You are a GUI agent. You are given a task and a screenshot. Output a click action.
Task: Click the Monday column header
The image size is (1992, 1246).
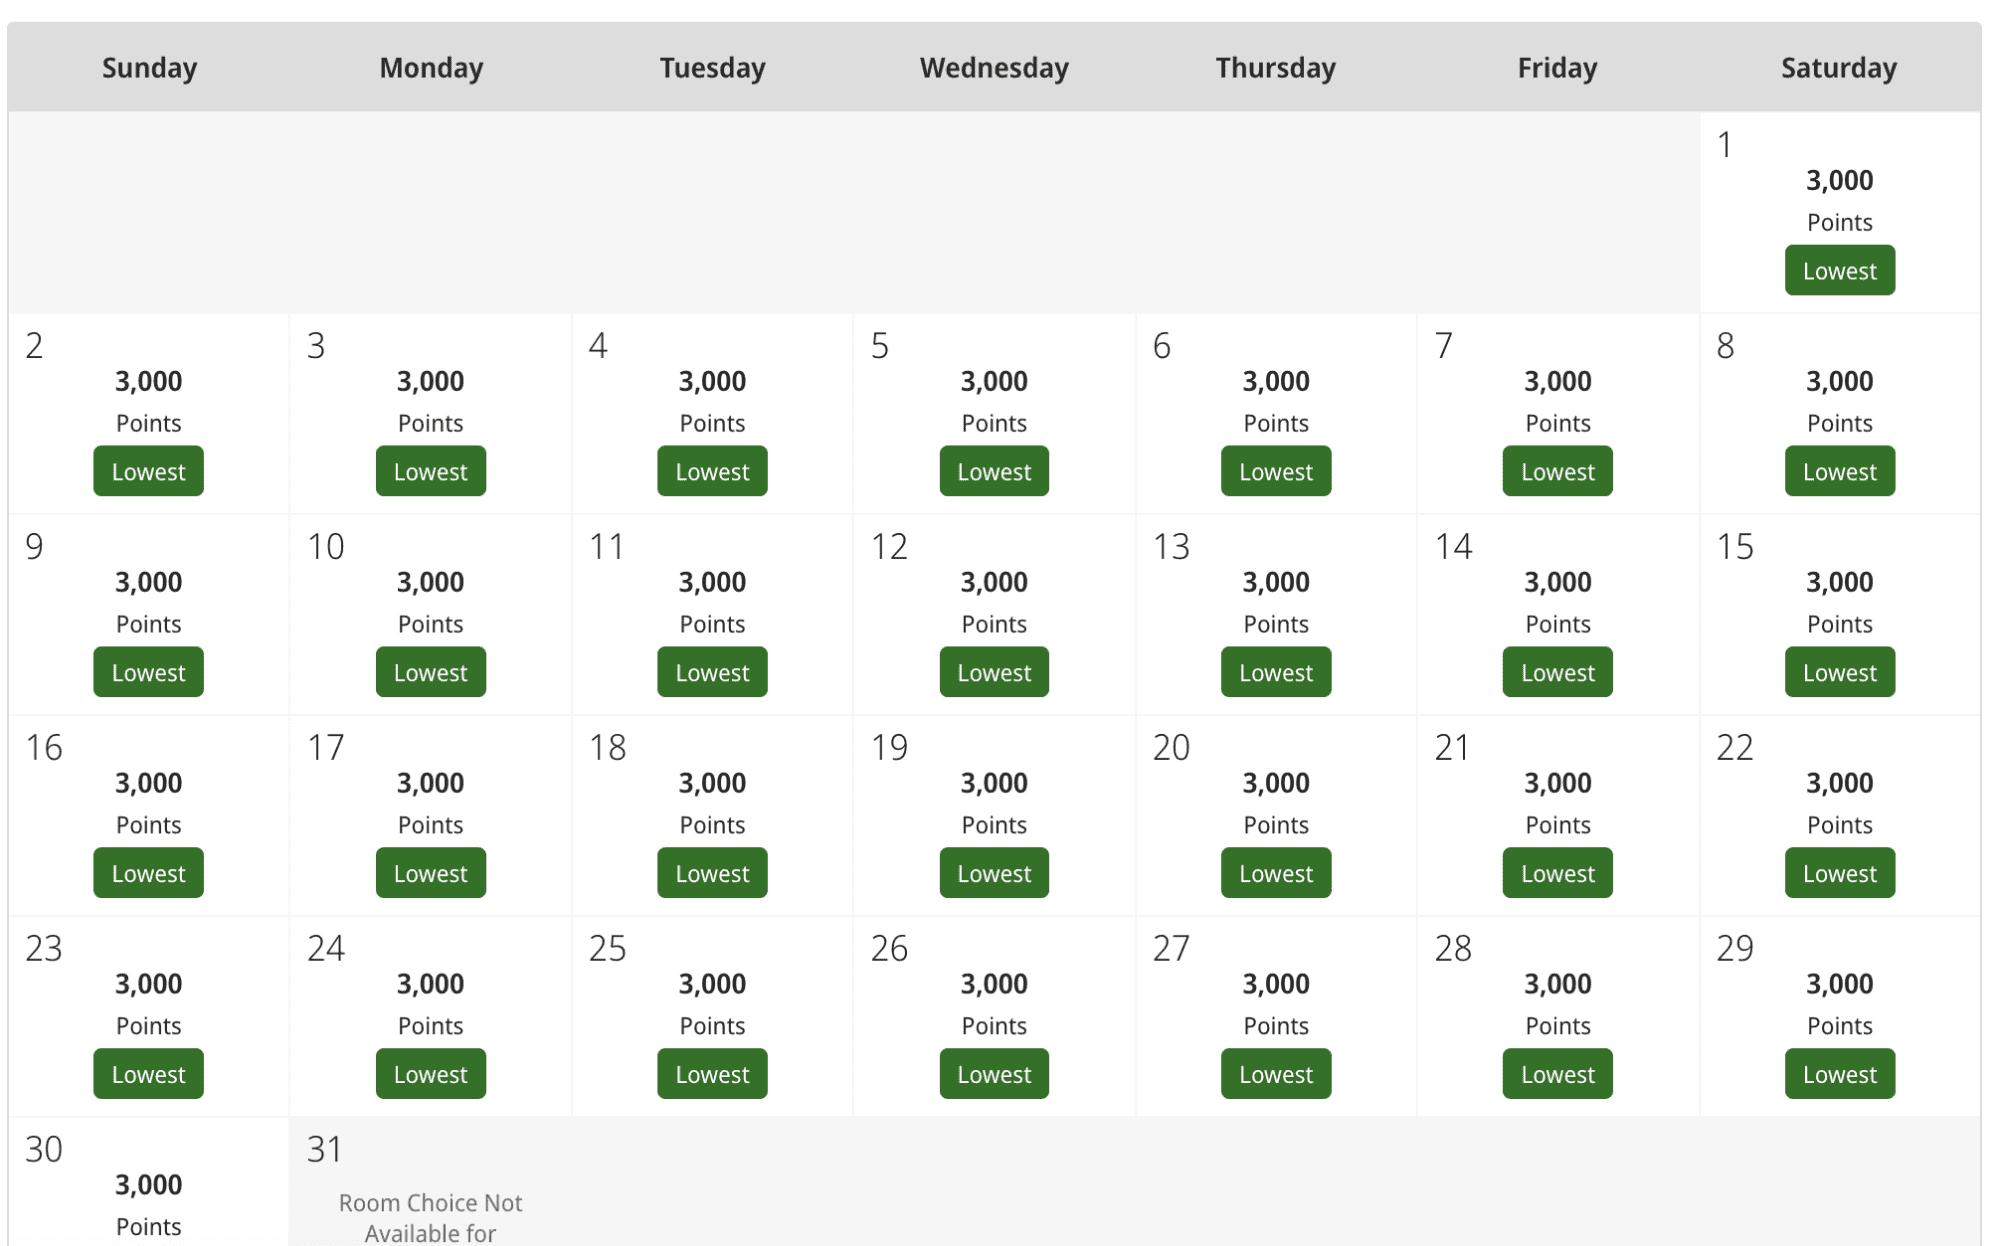coord(431,67)
